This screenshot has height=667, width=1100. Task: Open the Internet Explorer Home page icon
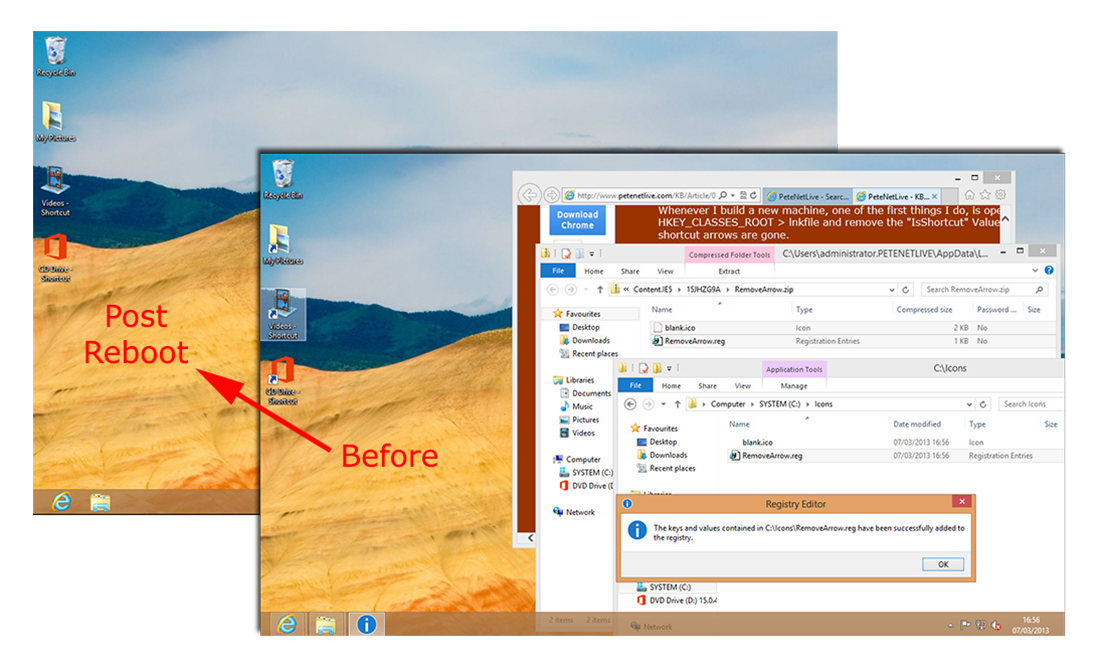[x=970, y=195]
